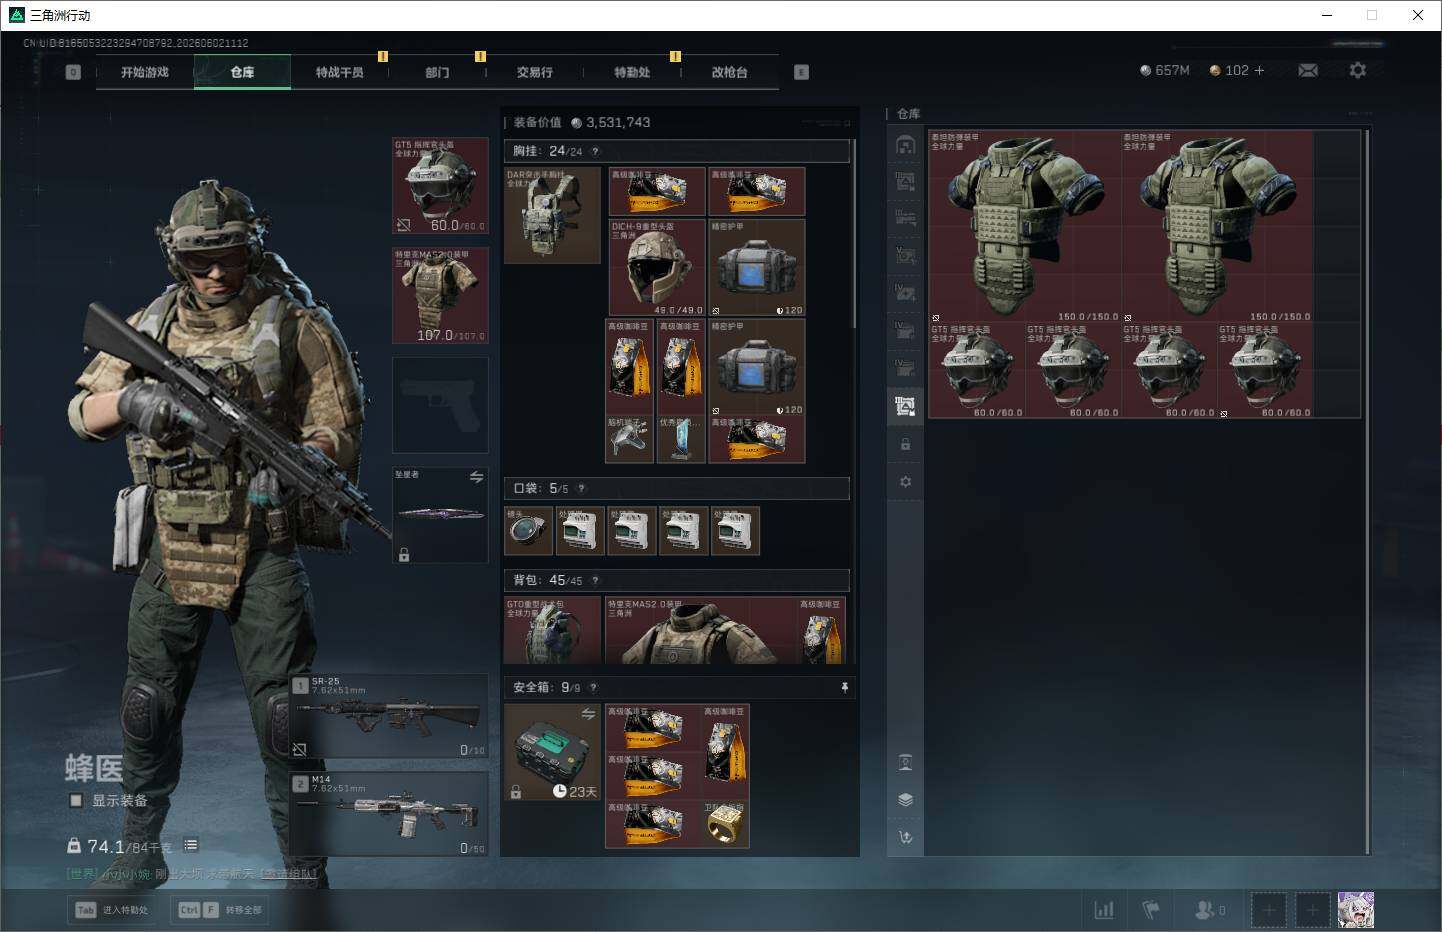Viewport: 1442px width, 932px height.
Task: Select the DAR chest rig item
Action: coord(552,215)
